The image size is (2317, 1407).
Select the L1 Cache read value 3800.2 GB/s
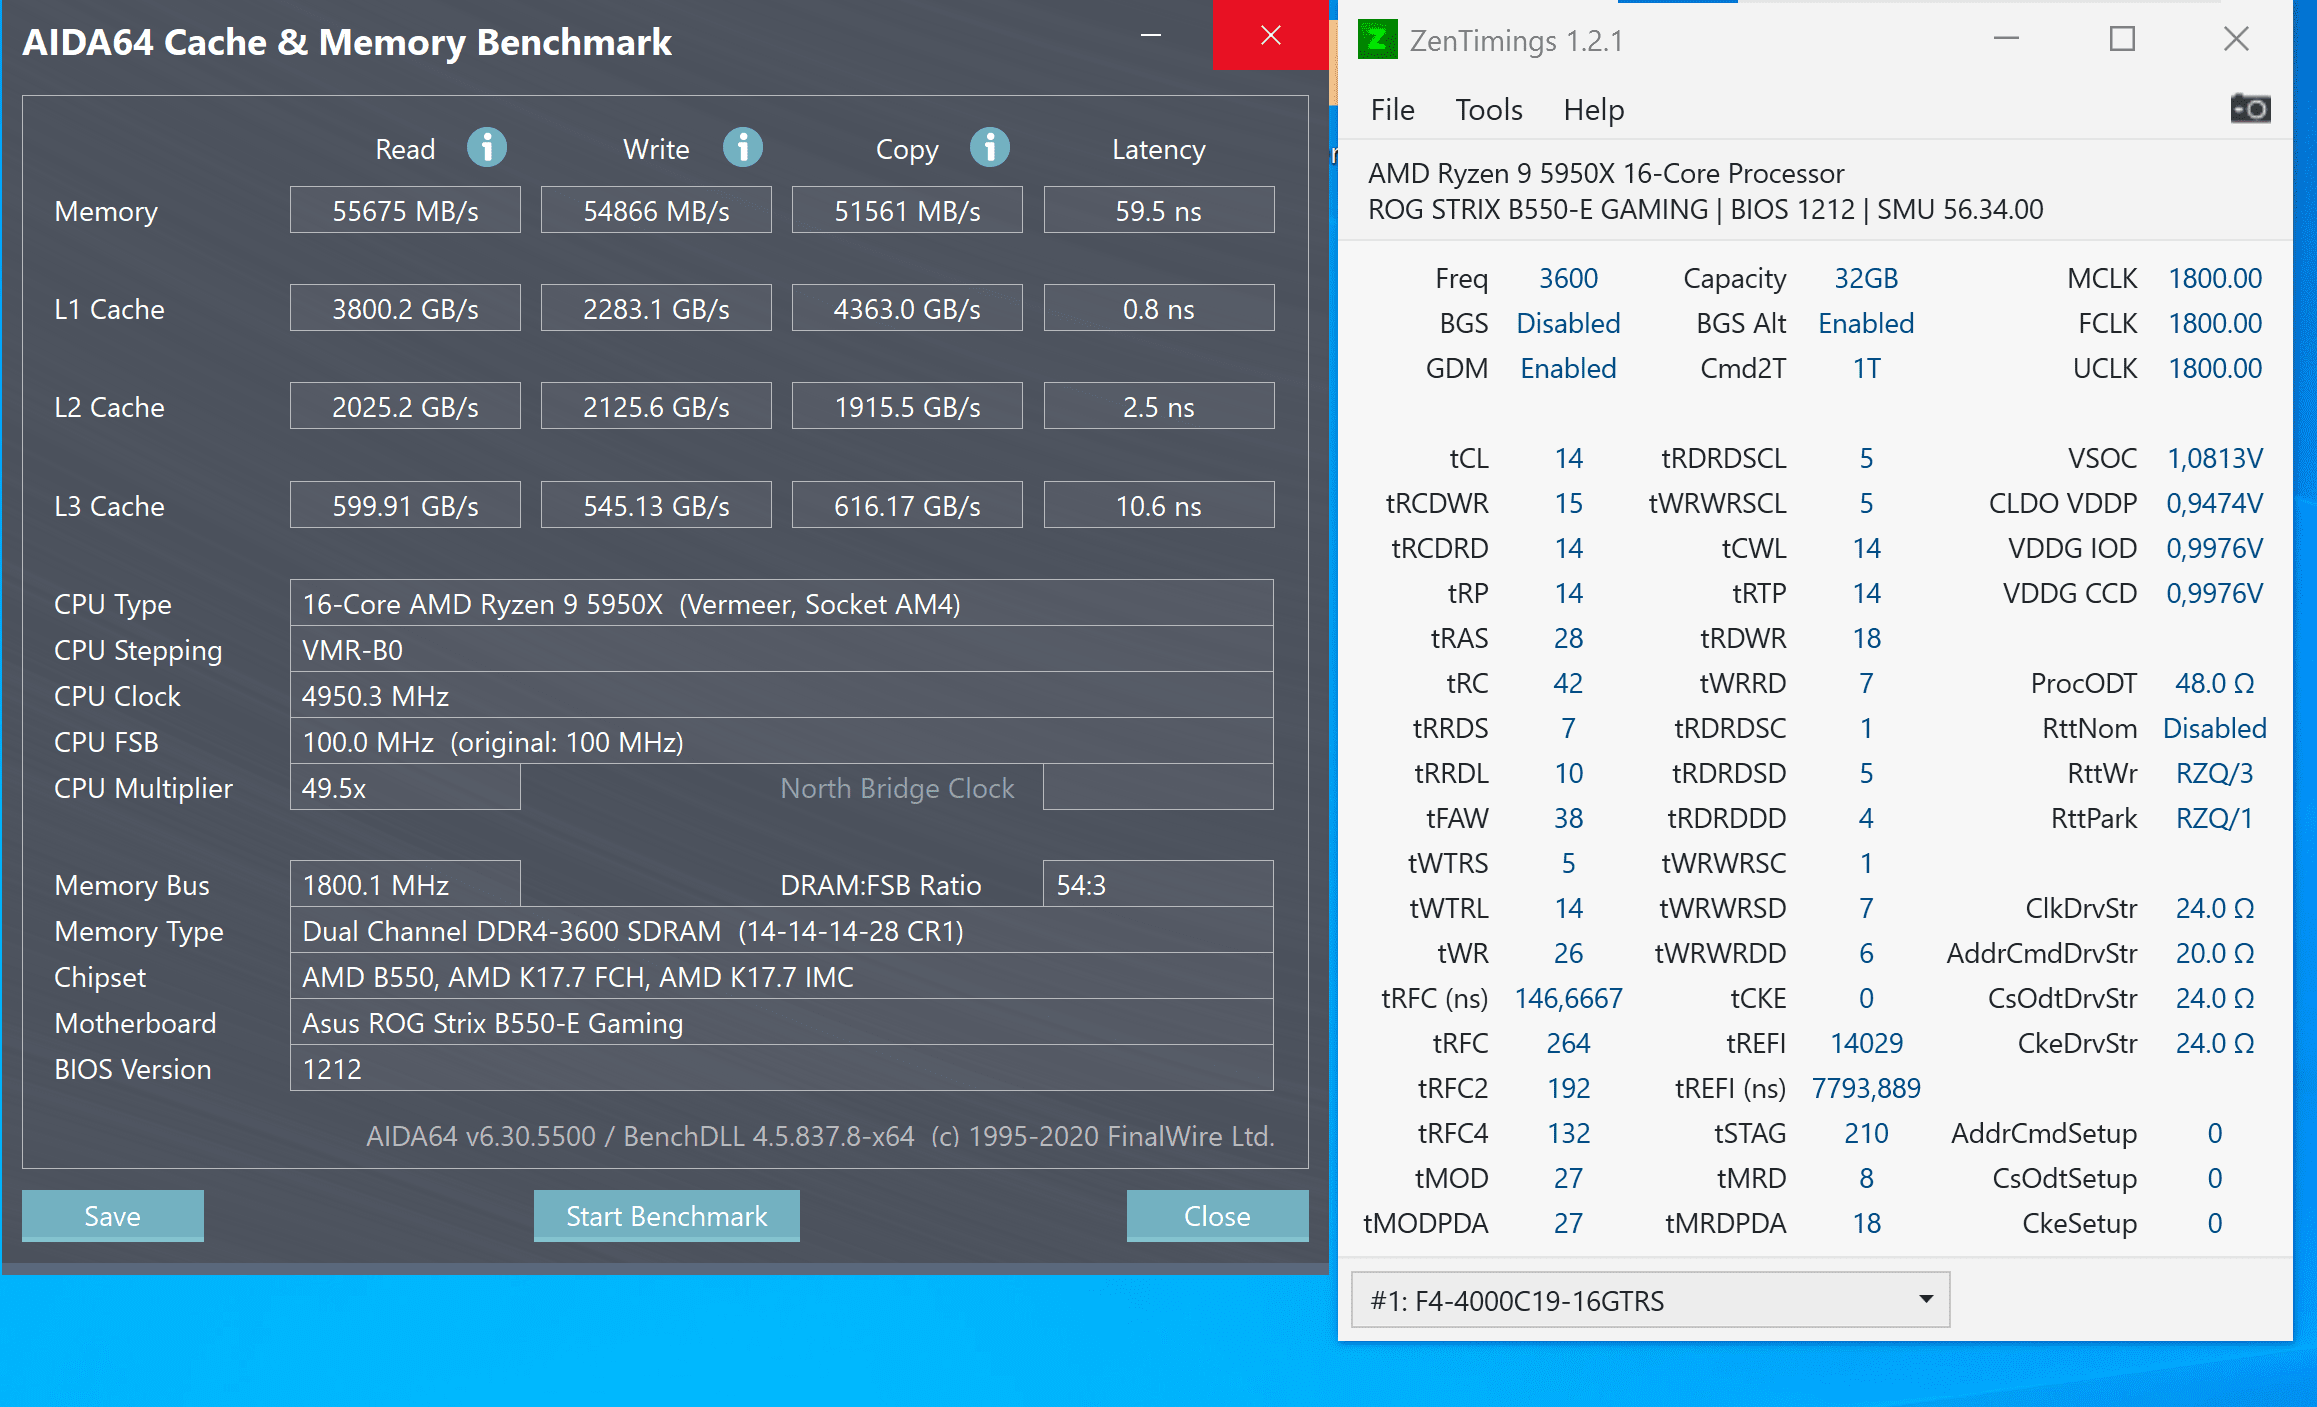(405, 308)
